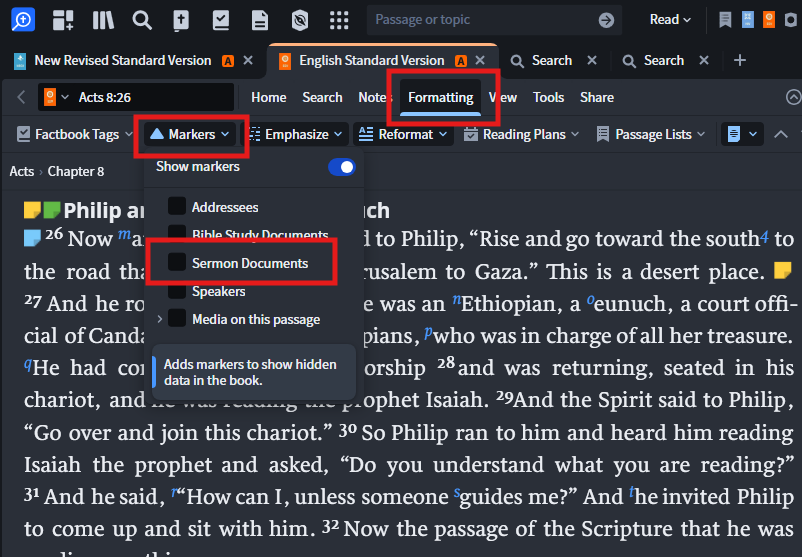Image resolution: width=802 pixels, height=557 pixels.
Task: Check the Addressees checkbox
Action: [177, 206]
